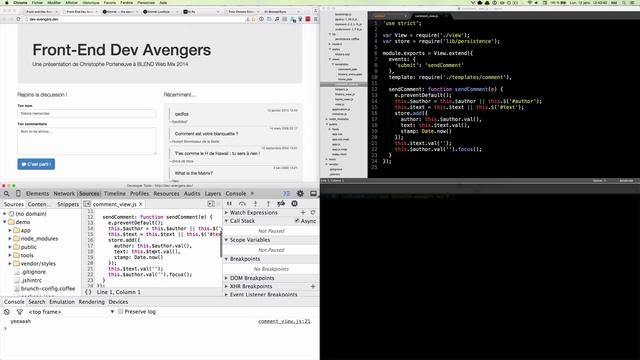The image size is (640, 360).
Task: Add a watch expression with plus
Action: click(x=303, y=213)
